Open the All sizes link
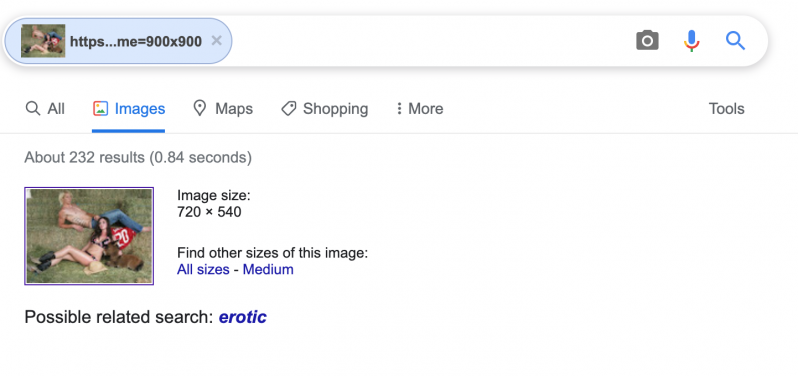798x376 pixels. coord(203,269)
